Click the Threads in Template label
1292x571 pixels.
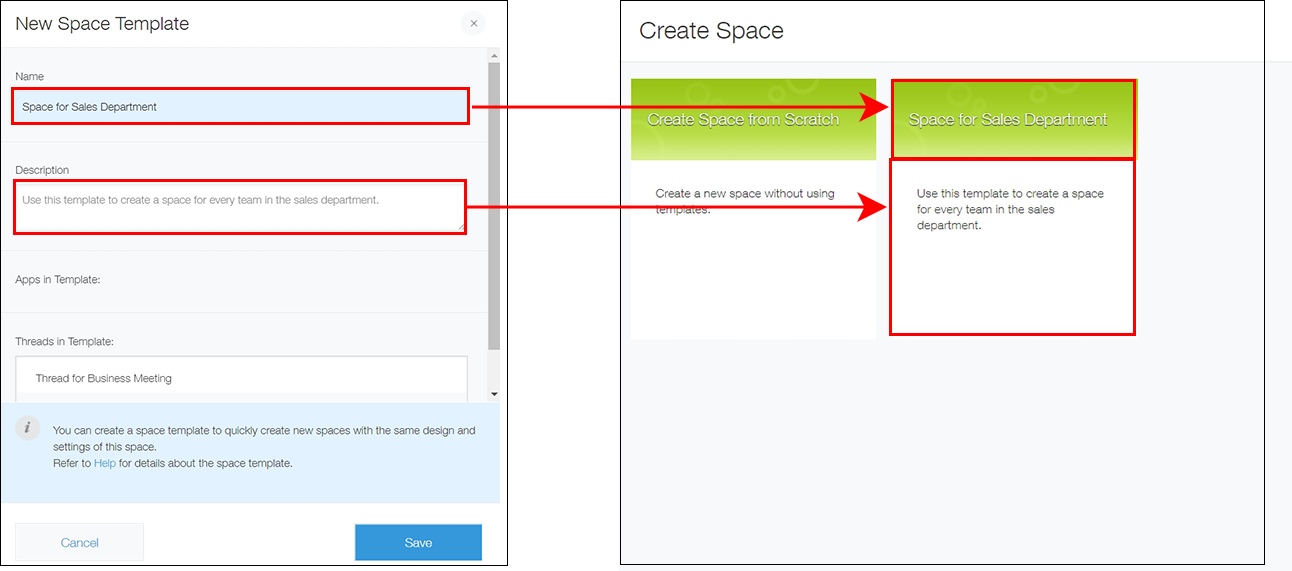pos(65,342)
